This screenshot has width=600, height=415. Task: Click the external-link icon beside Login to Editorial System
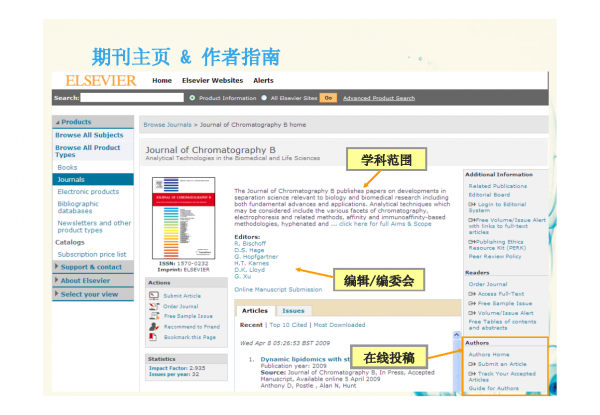click(472, 204)
